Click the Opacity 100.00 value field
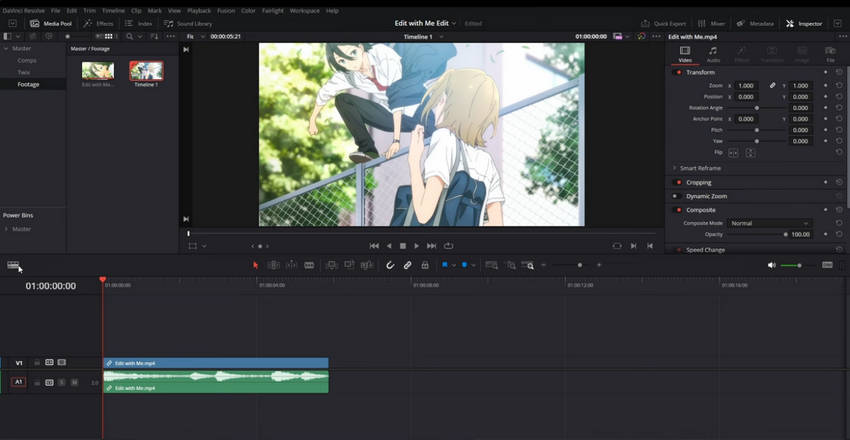 click(800, 235)
